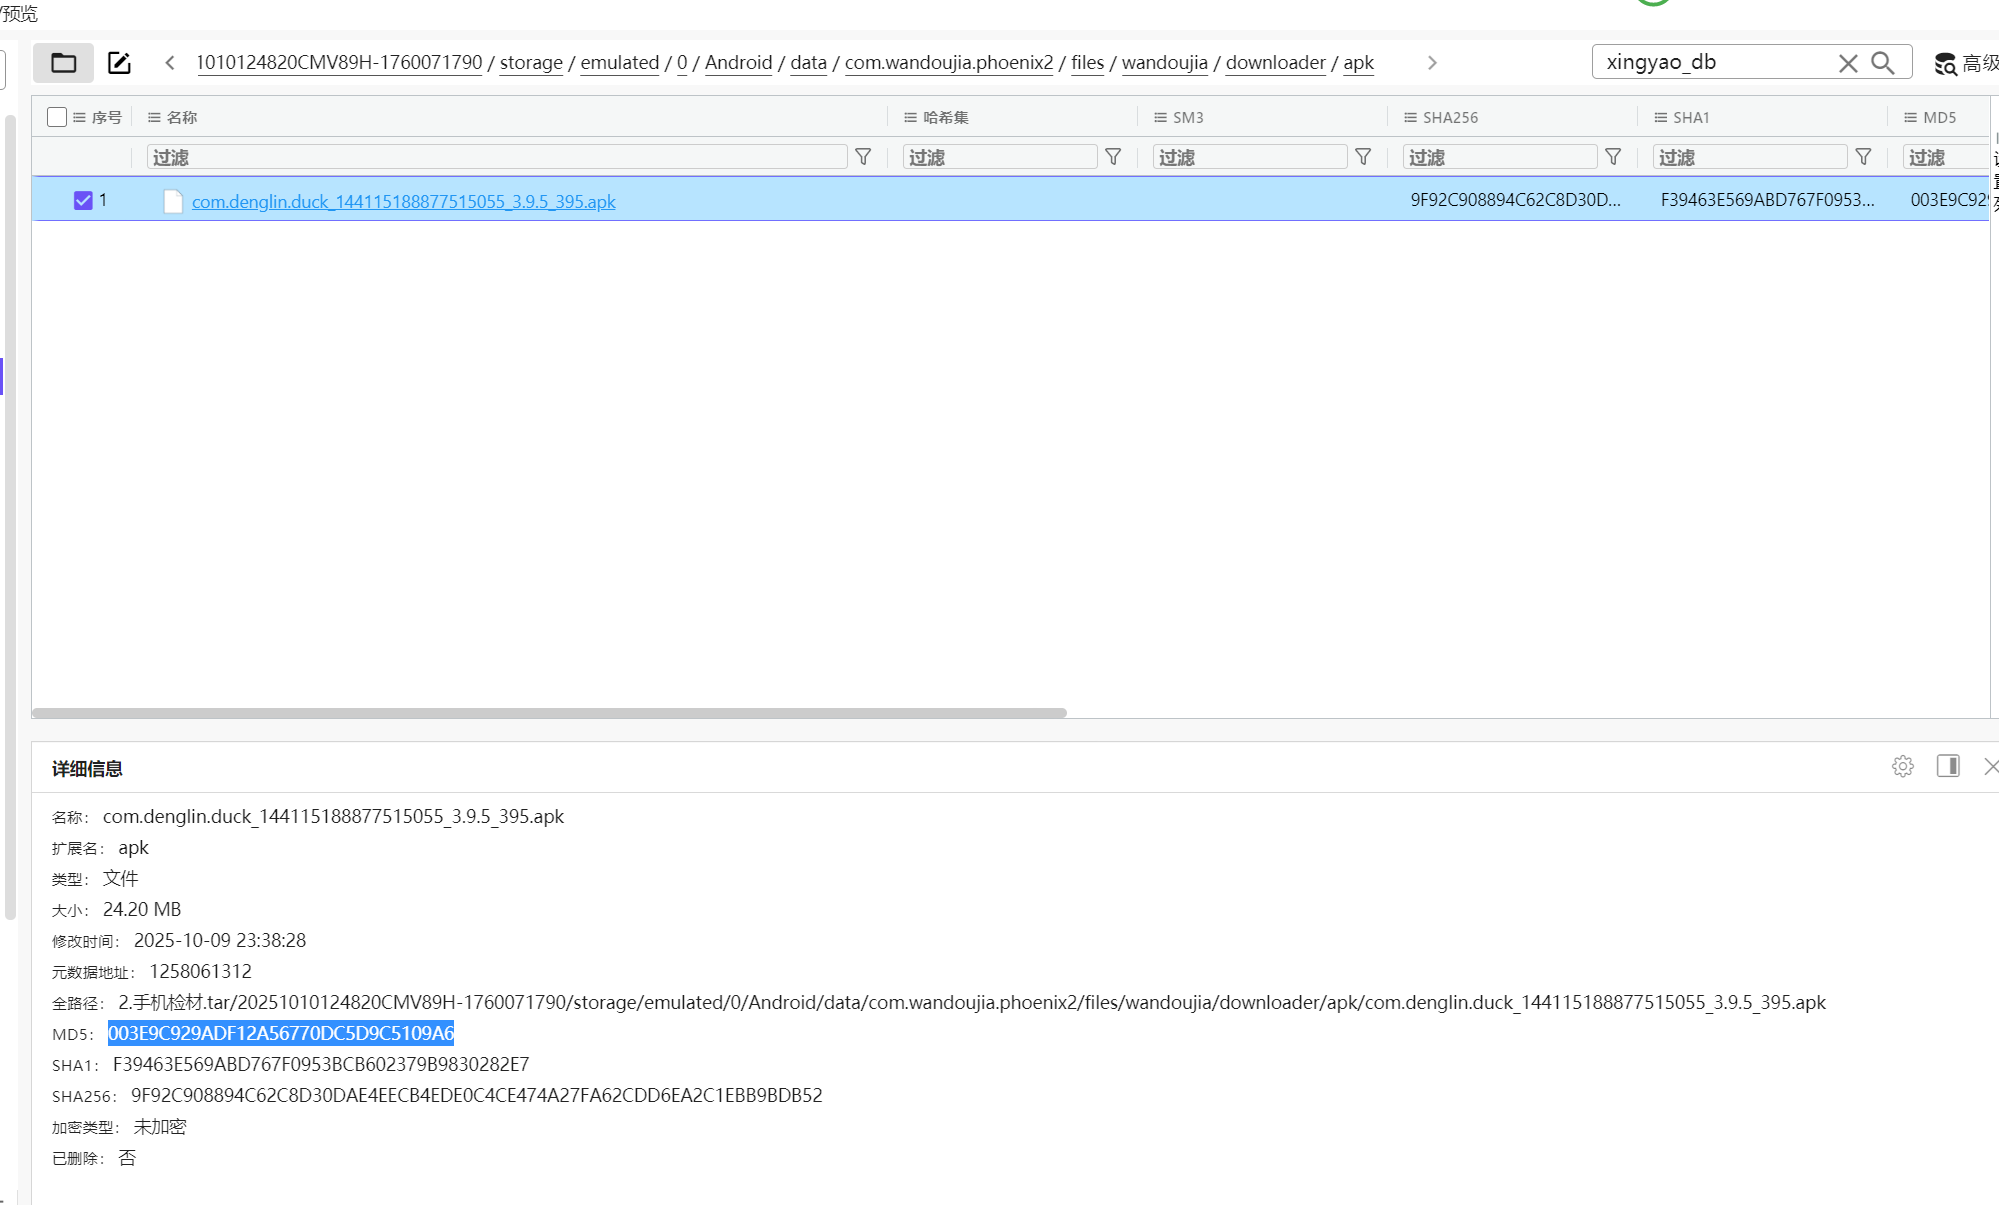Click the SHA1 column header
Image resolution: width=1999 pixels, height=1205 pixels.
1691,117
